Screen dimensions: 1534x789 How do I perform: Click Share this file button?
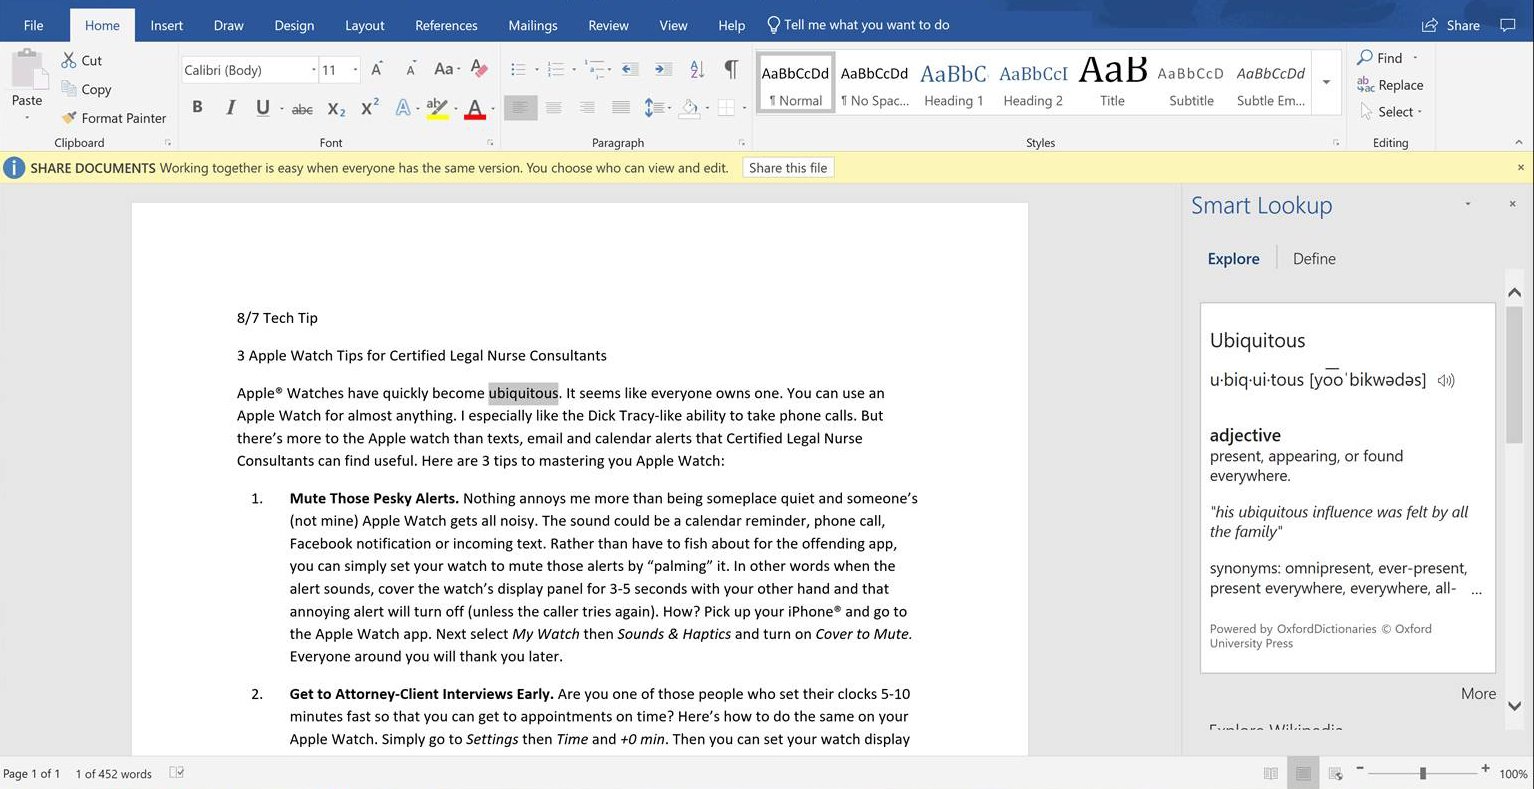point(788,168)
